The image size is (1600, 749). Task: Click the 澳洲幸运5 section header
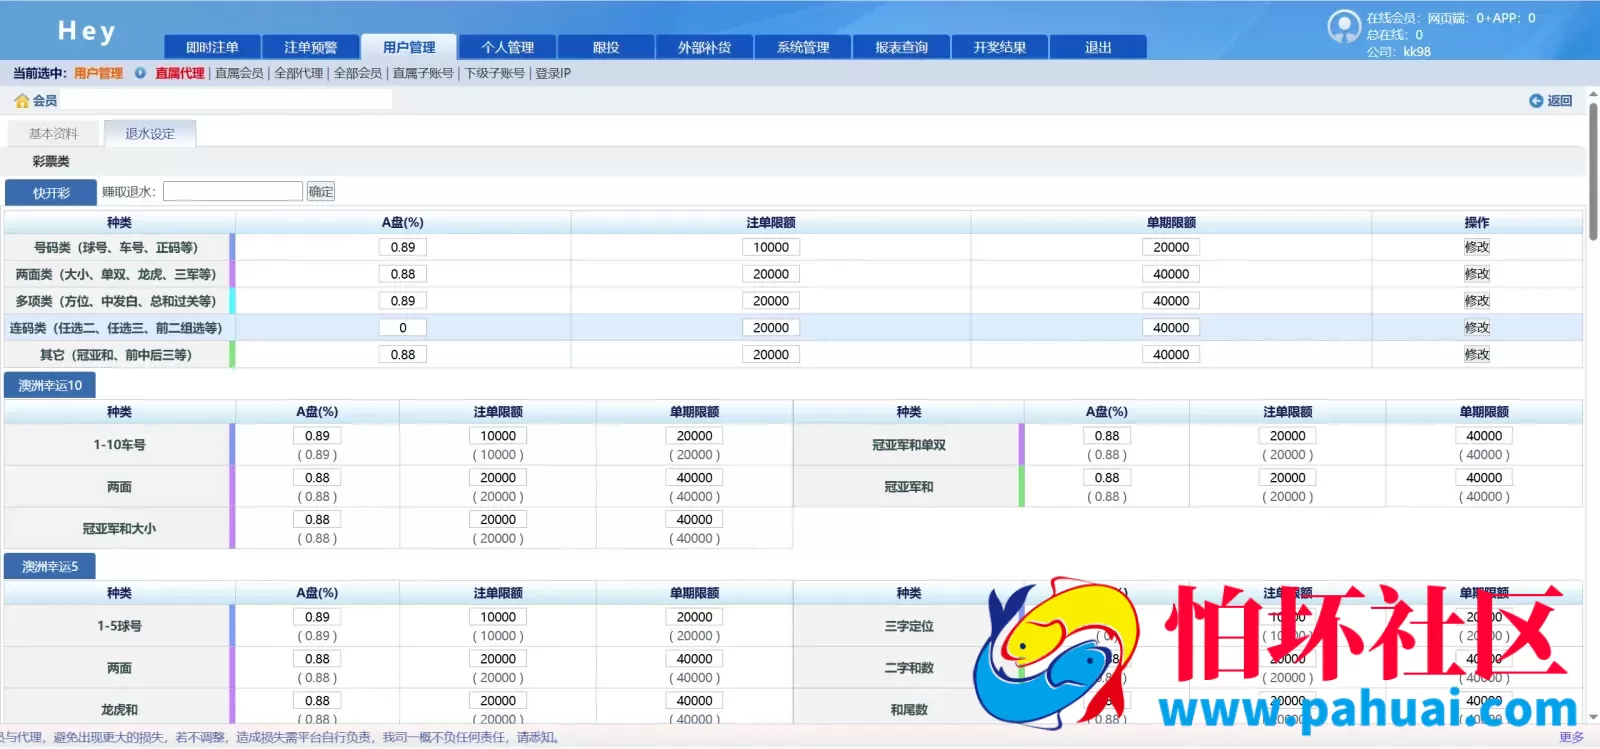click(50, 567)
